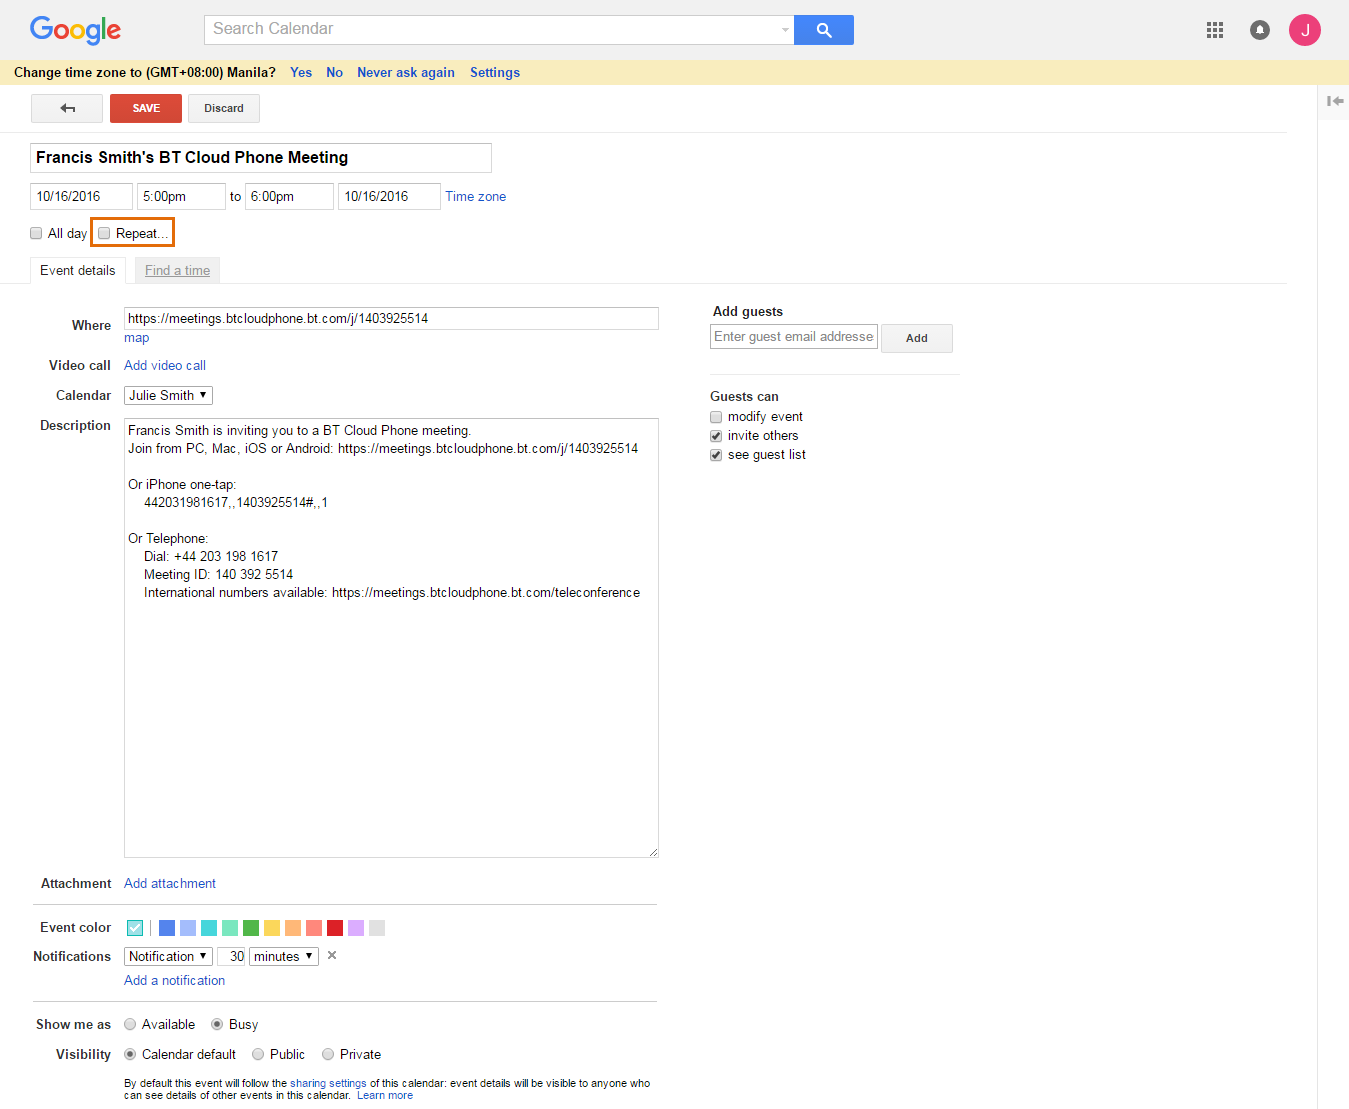The image size is (1349, 1109).
Task: Remove the notification with the X icon
Action: (332, 956)
